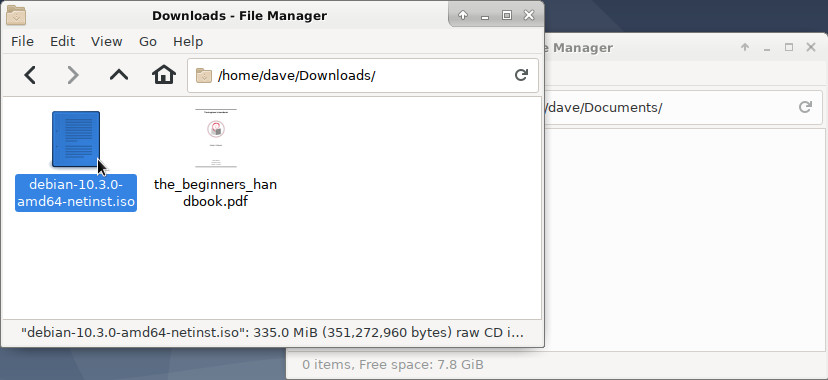
Task: Click the folder icon in the Downloads path bar
Action: point(204,75)
